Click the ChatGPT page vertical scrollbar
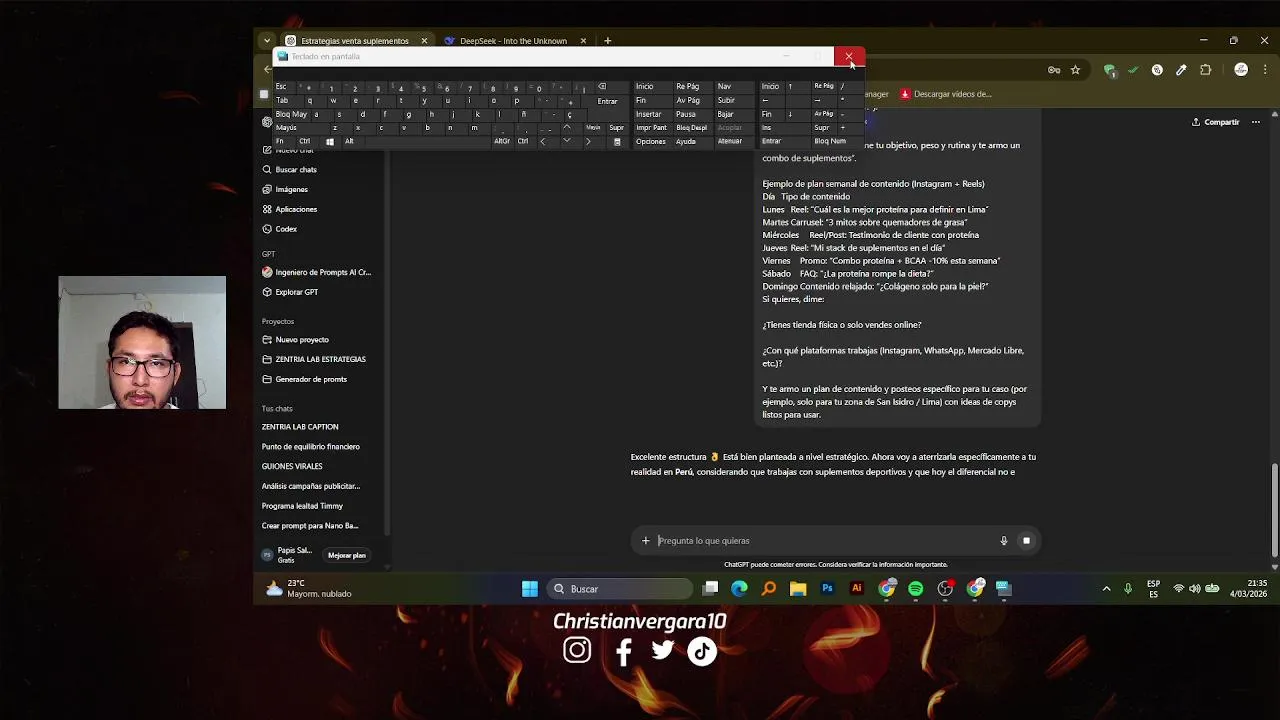The image size is (1280, 720). coord(1274,510)
